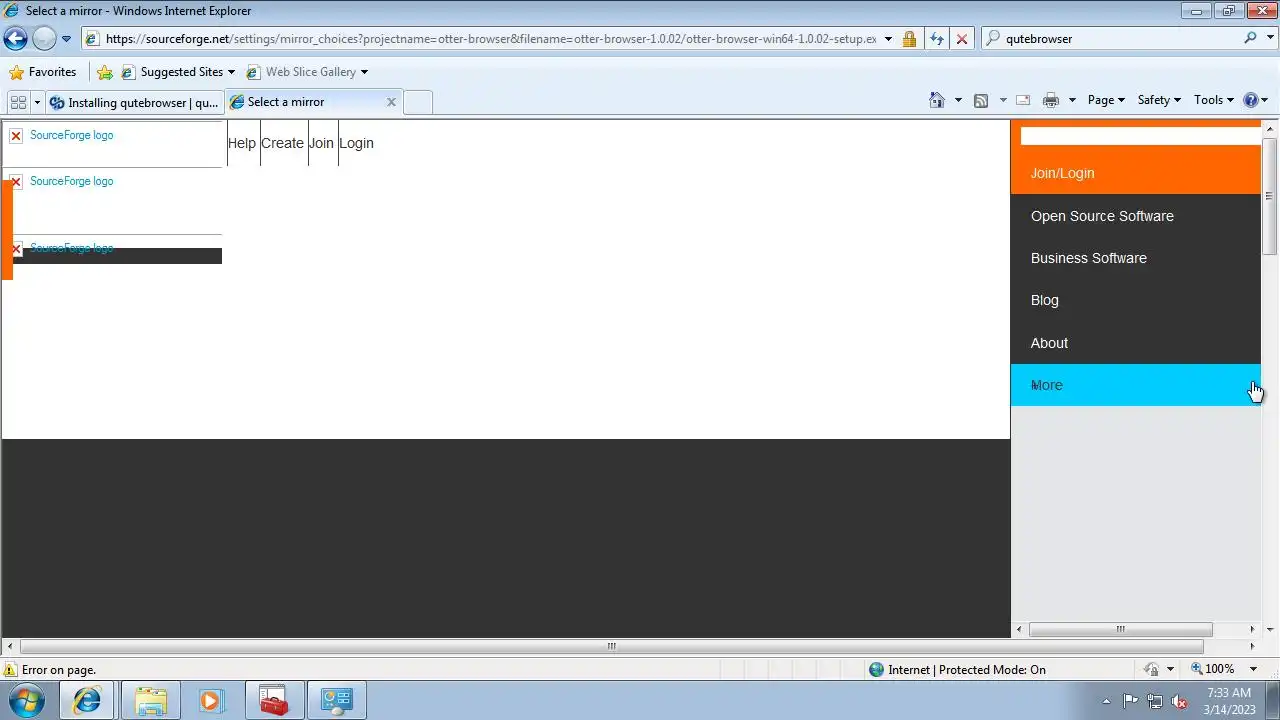Expand the zoom level dropdown arrow
The height and width of the screenshot is (720, 1280).
click(x=1253, y=669)
